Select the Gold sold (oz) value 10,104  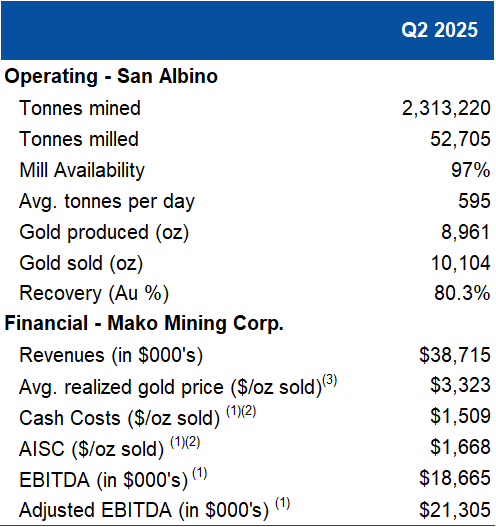460,263
